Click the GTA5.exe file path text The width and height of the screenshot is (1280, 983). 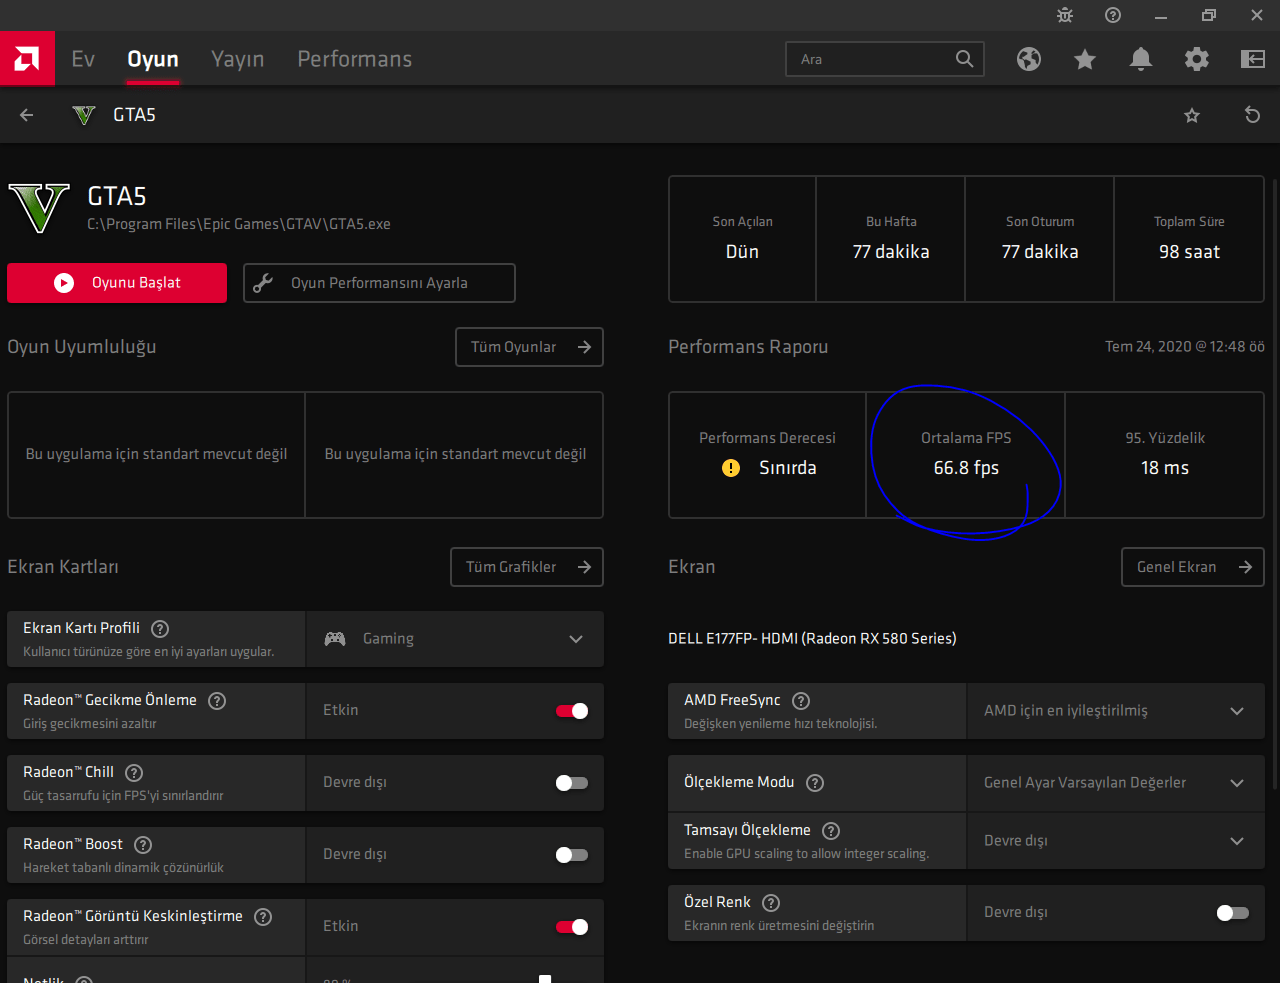tap(239, 224)
